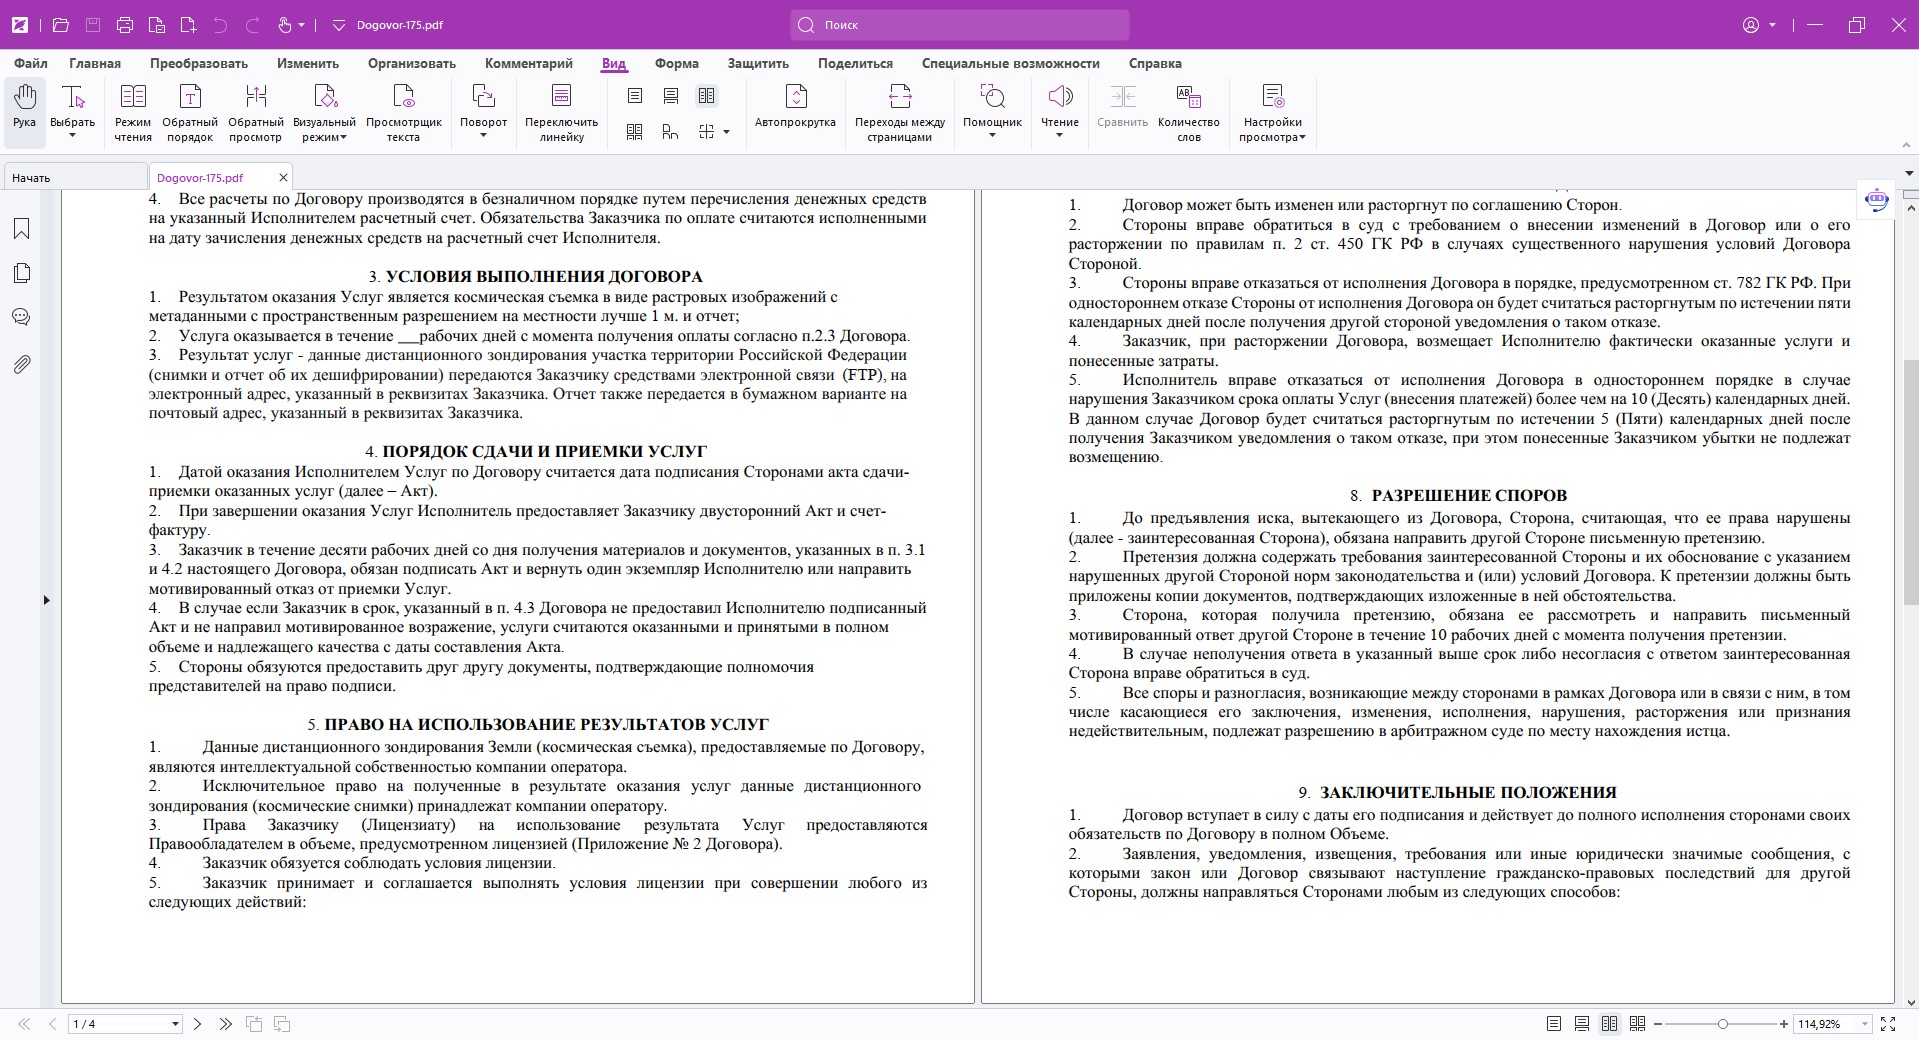The image size is (1919, 1040).
Task: Expand left navigation panel with arrow
Action: pos(46,600)
